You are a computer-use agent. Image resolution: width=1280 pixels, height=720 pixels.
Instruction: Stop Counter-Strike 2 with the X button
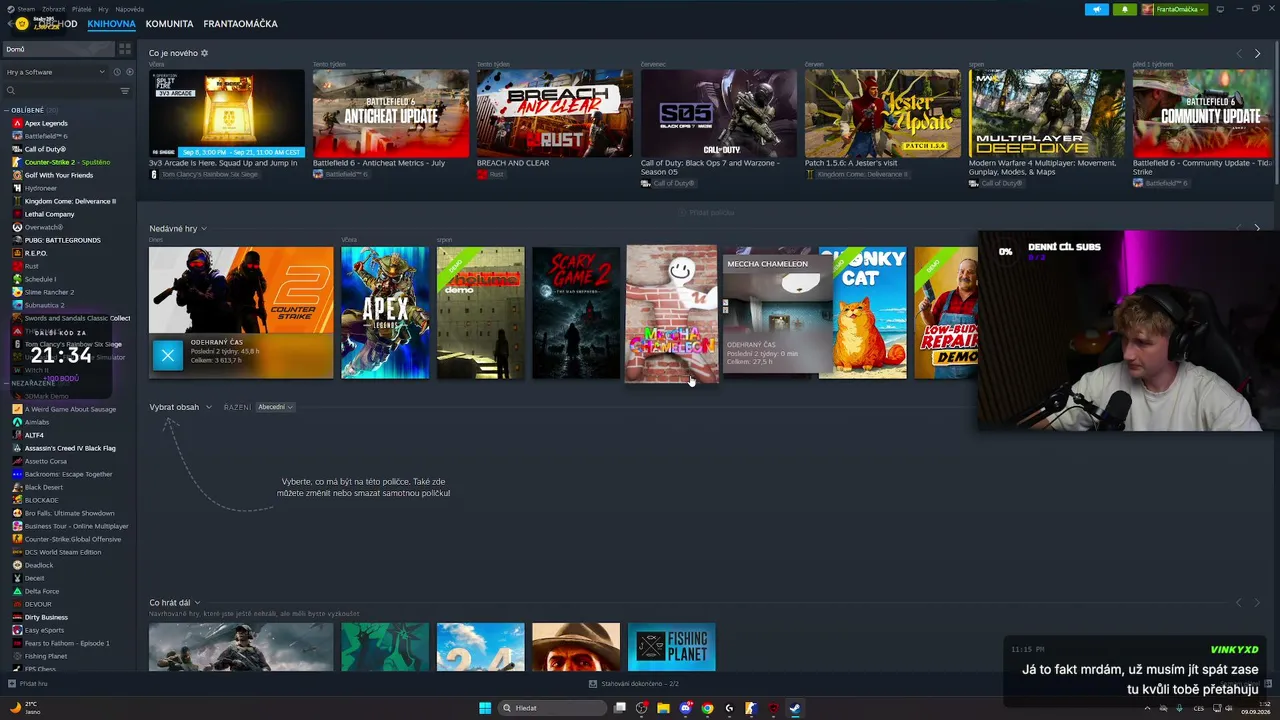pyautogui.click(x=168, y=355)
